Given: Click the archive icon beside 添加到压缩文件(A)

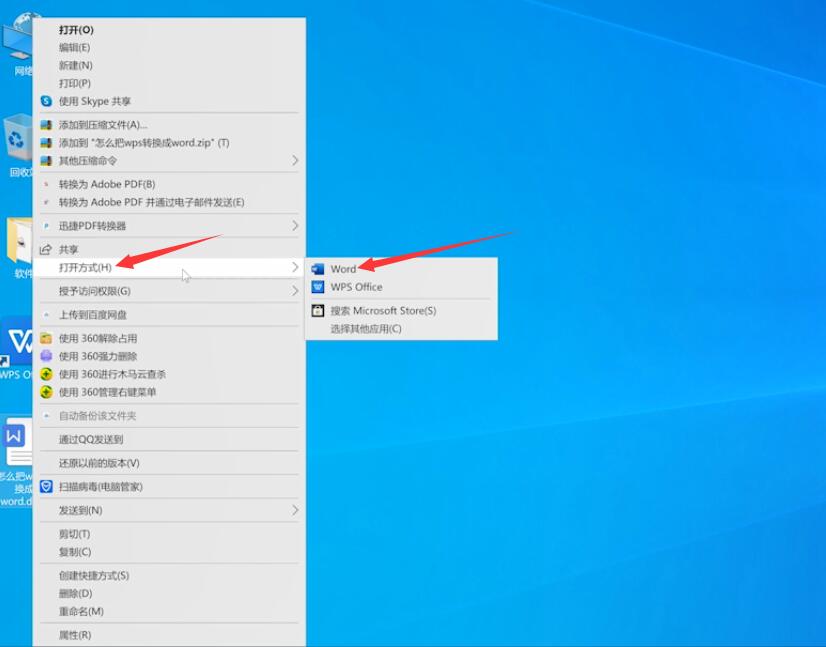Looking at the screenshot, I should (x=46, y=125).
